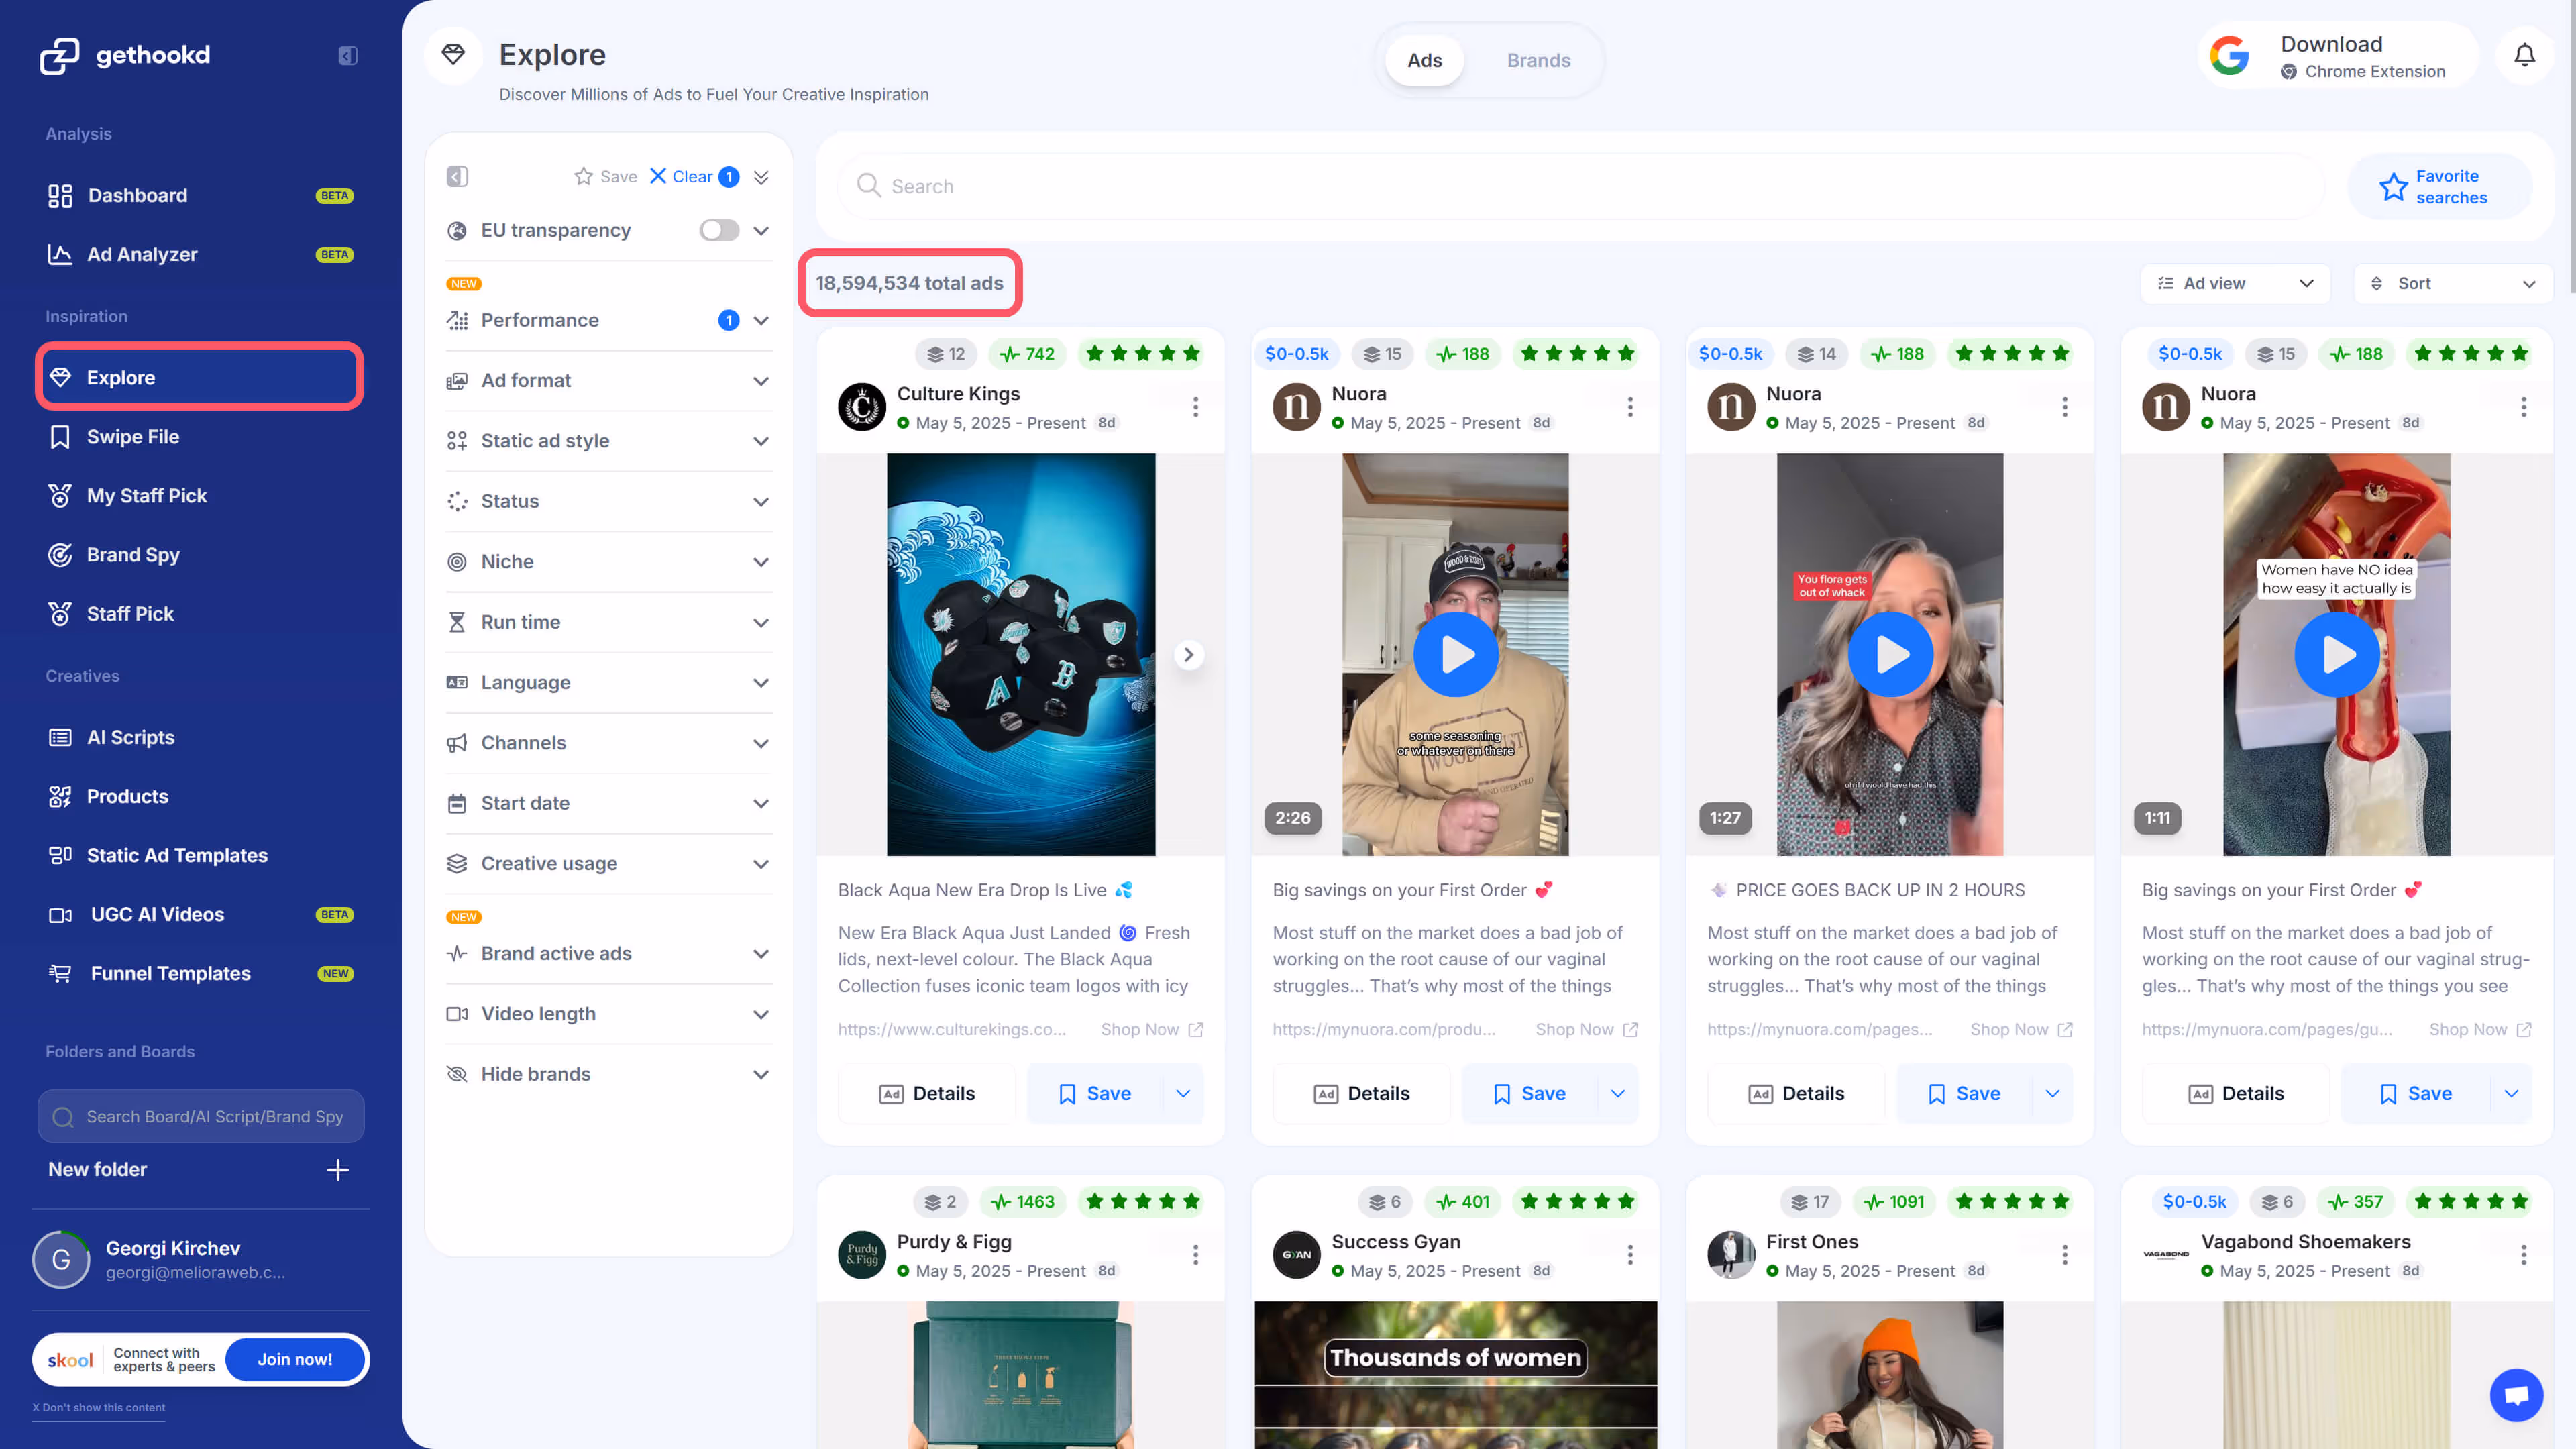
Task: Click the First Ones brand avatar
Action: click(x=1731, y=1255)
